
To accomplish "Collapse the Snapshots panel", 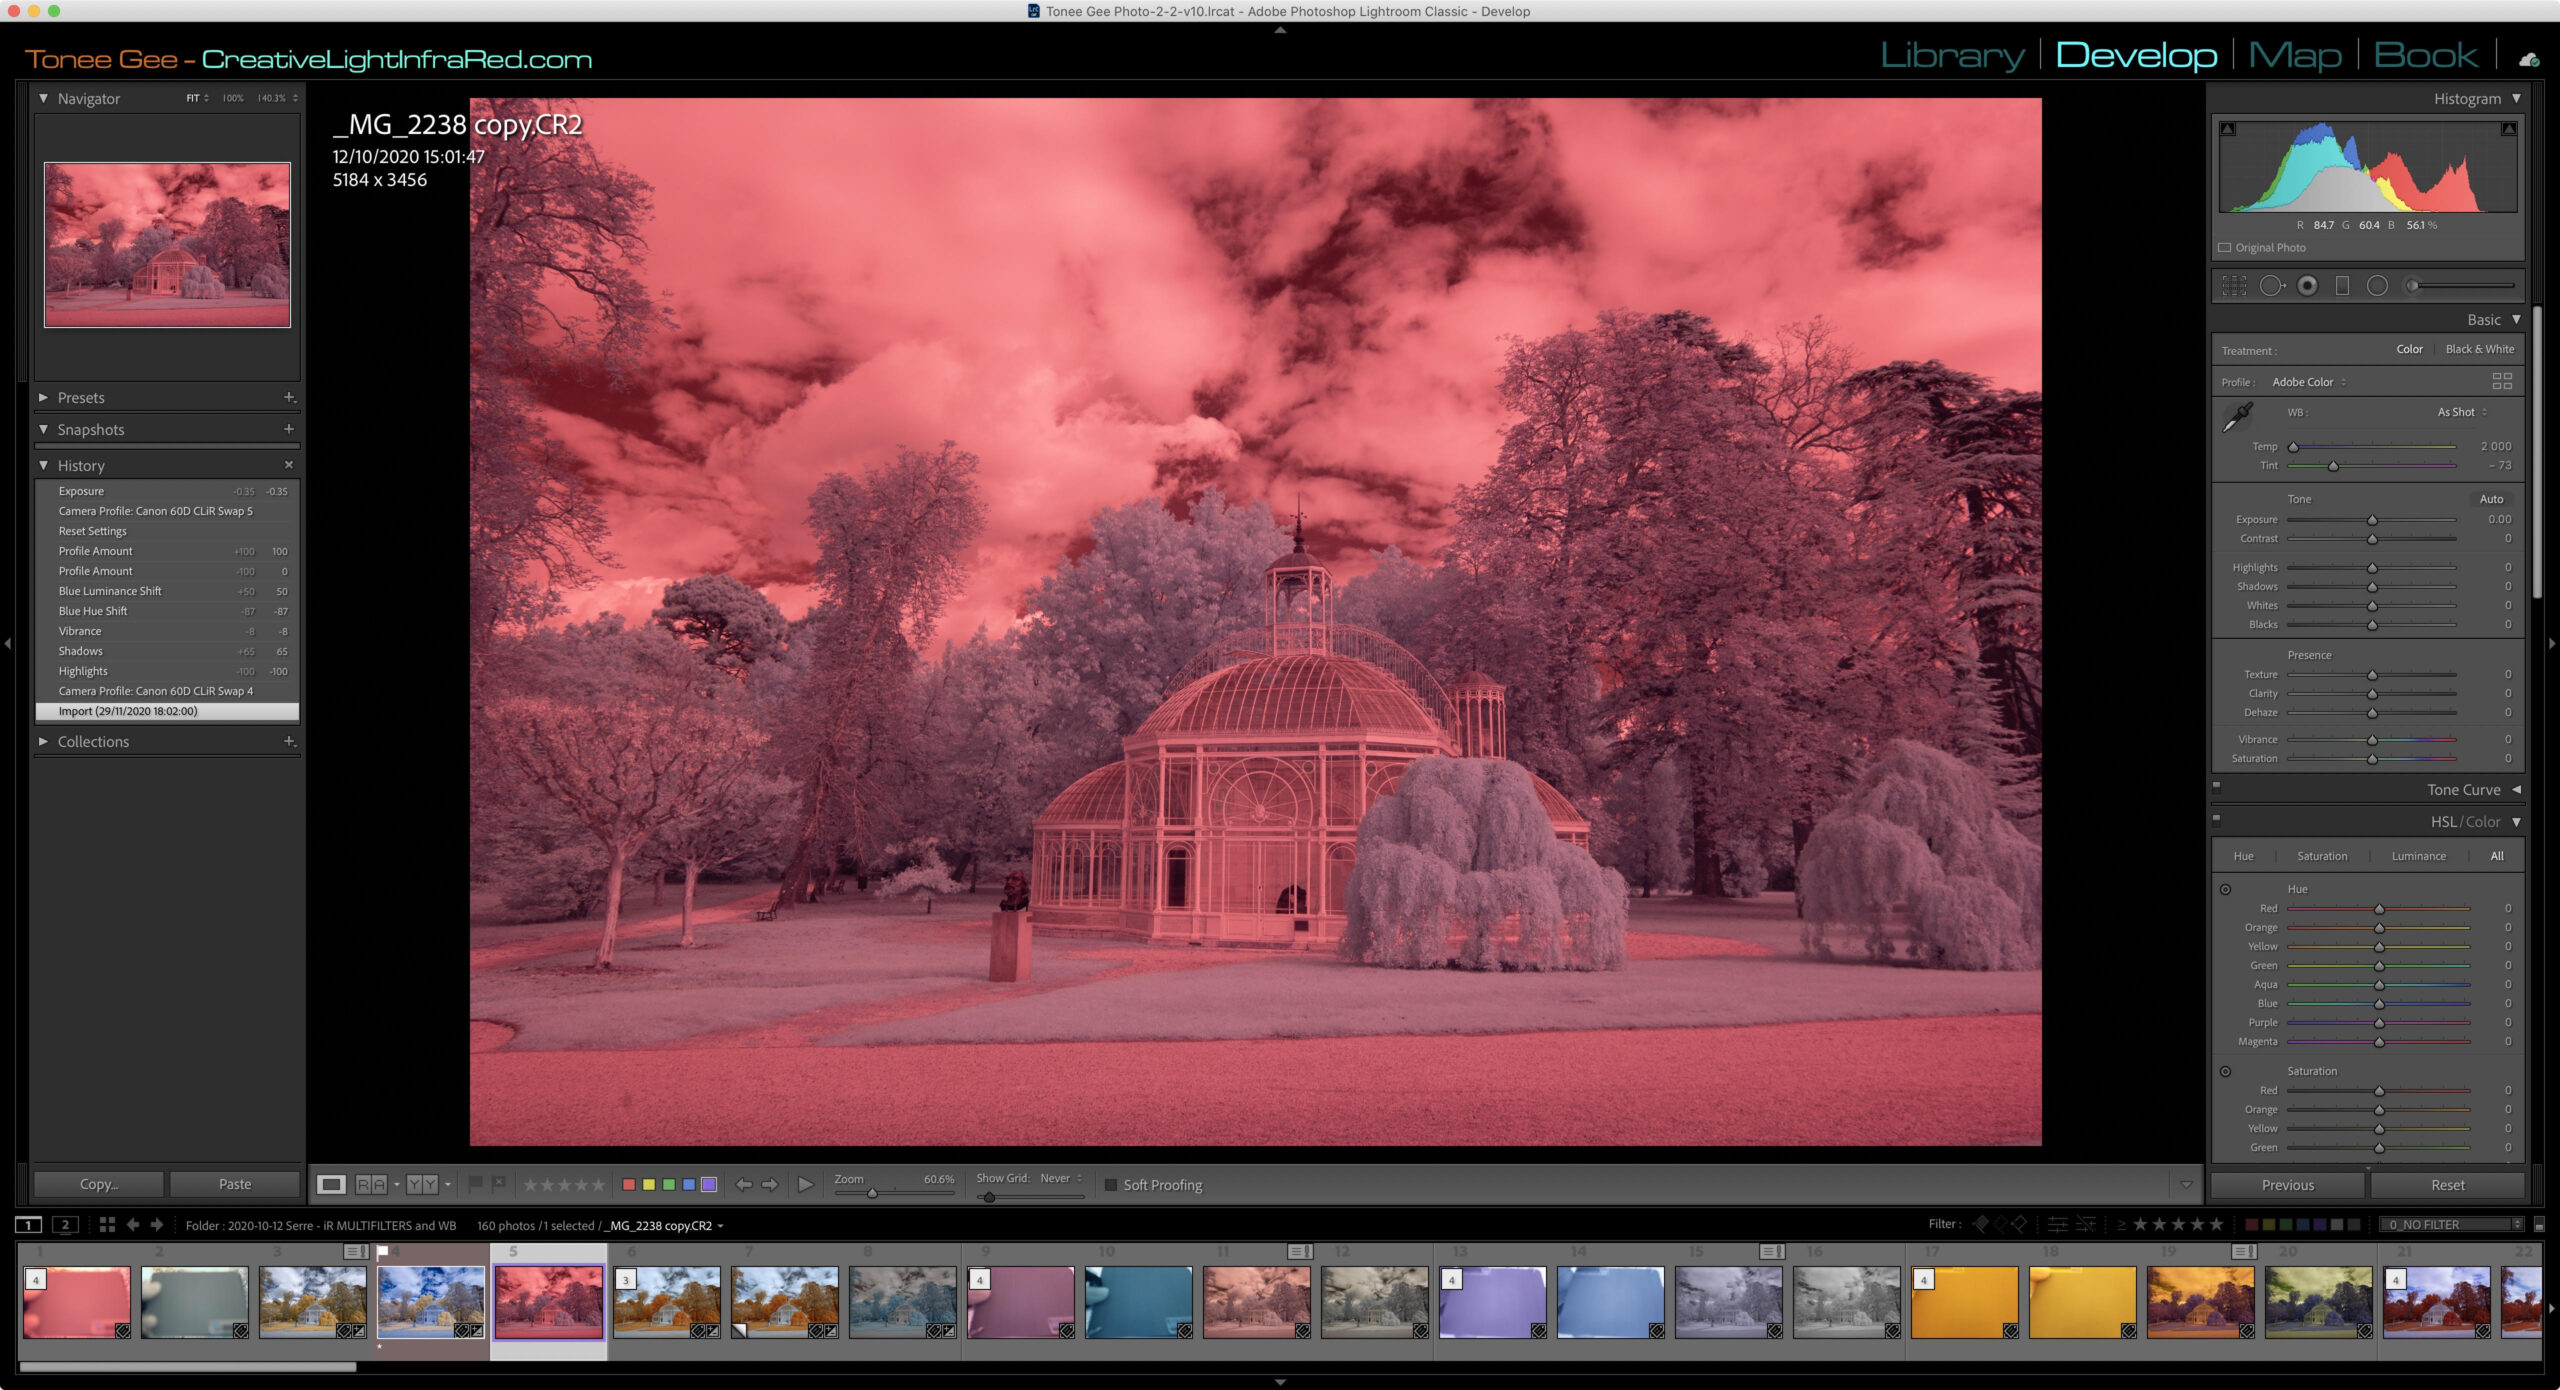I will (43, 429).
